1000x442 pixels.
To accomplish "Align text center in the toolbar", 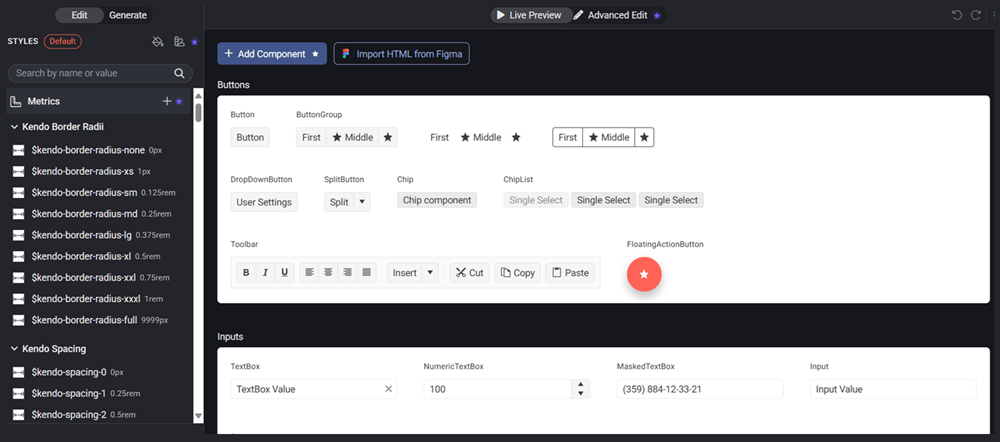I will pos(328,273).
